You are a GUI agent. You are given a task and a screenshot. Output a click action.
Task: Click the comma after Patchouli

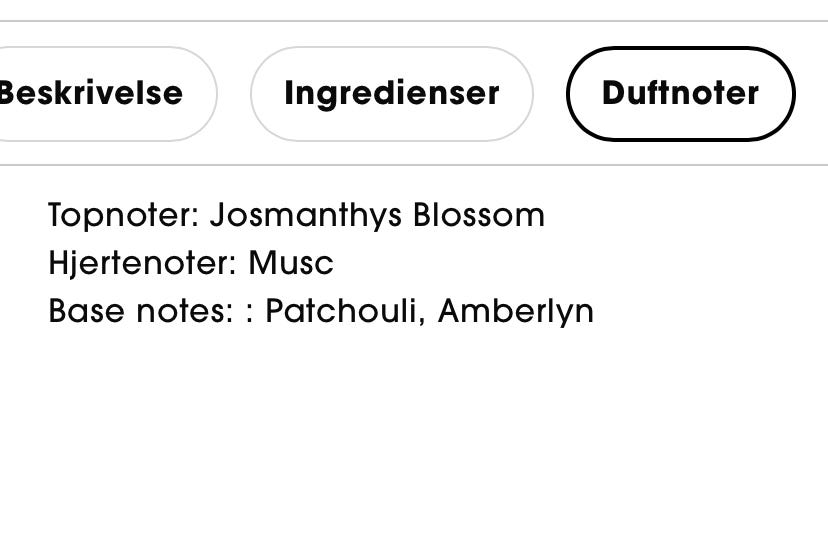click(x=425, y=320)
